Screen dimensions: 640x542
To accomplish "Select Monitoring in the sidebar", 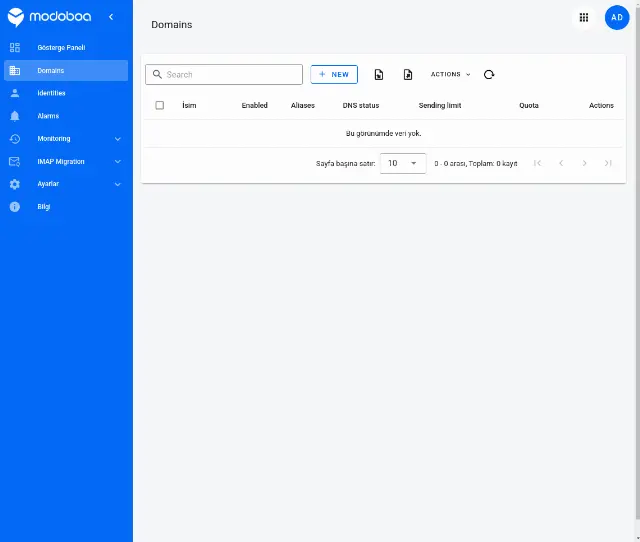I will (x=66, y=139).
